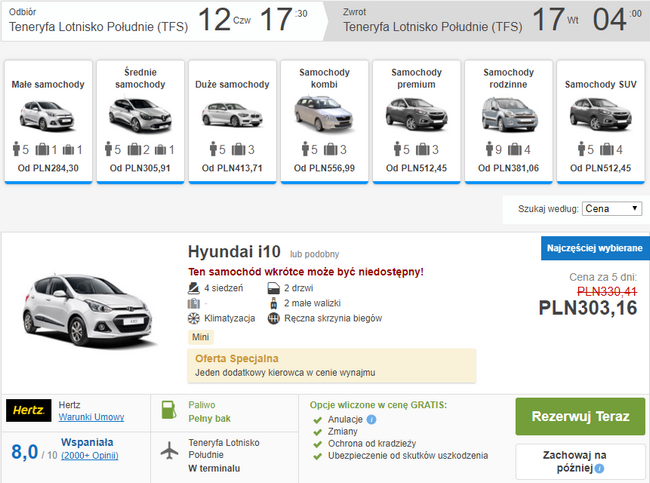Click the return date 17 Wt

pos(555,19)
